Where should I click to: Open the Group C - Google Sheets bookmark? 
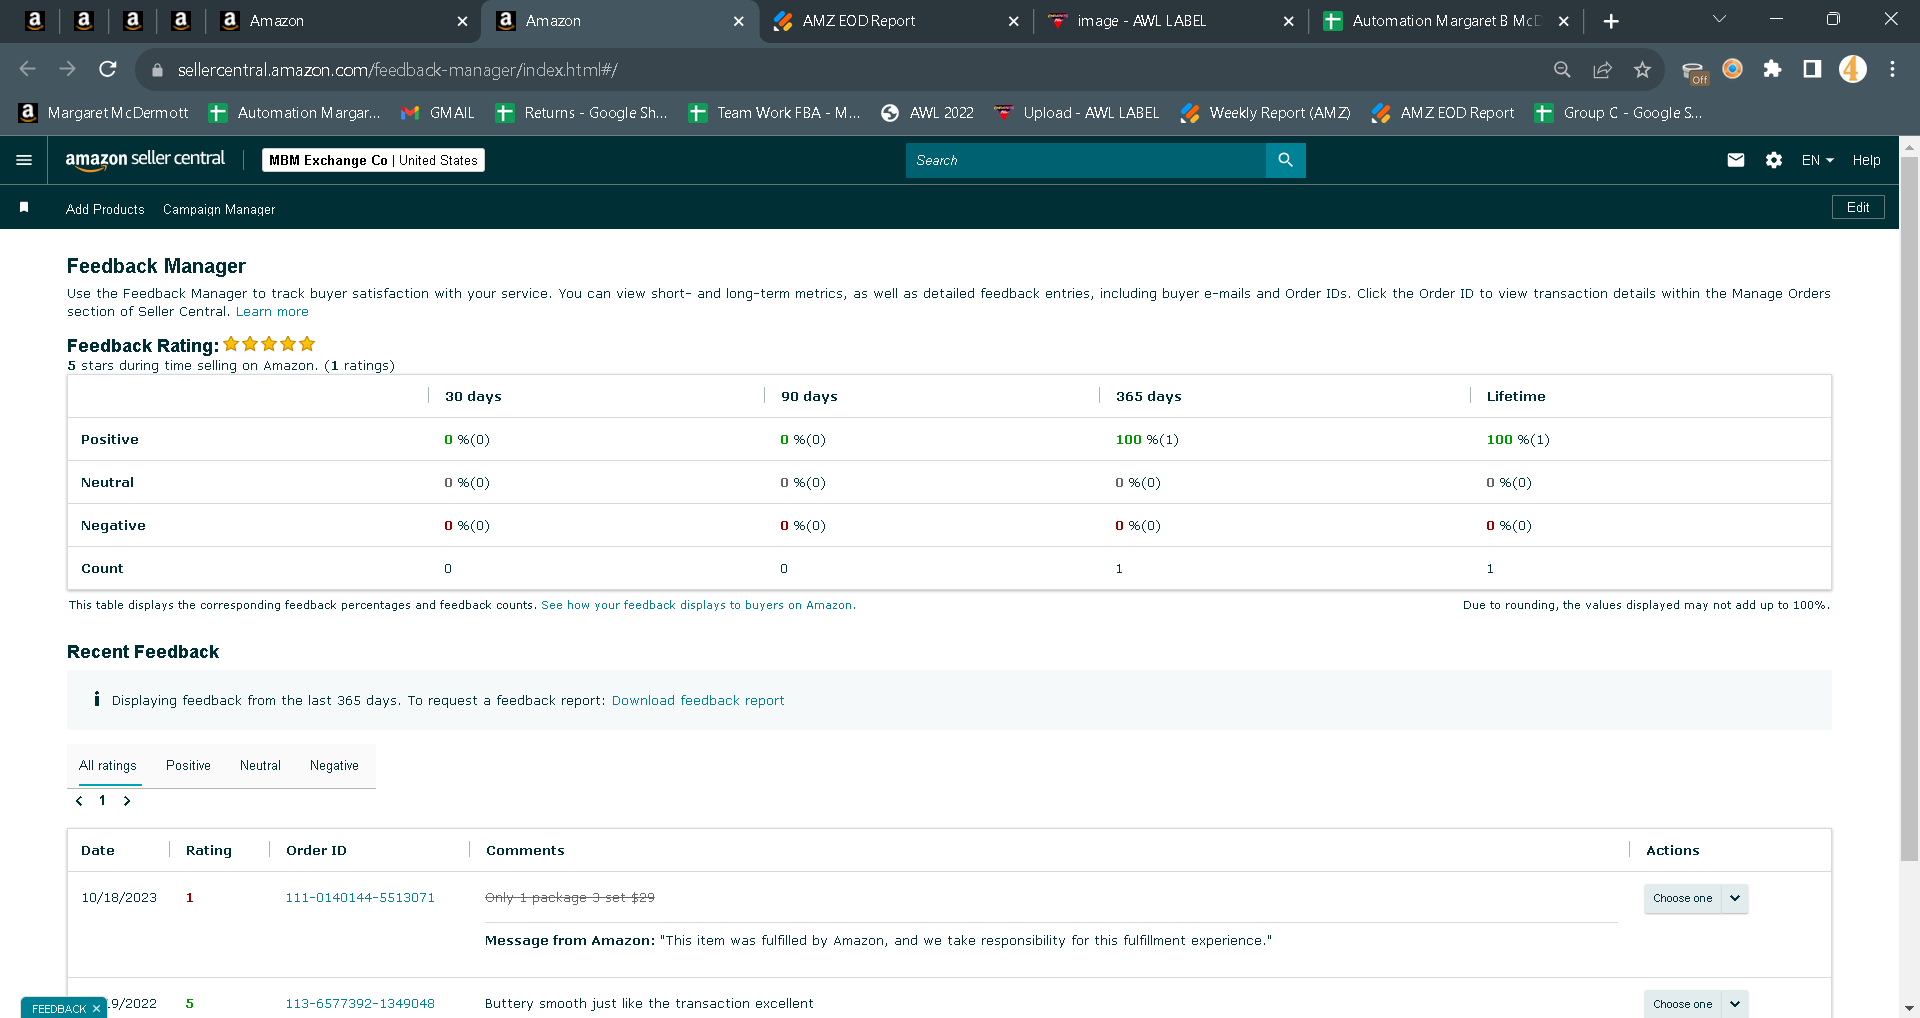(x=1618, y=113)
